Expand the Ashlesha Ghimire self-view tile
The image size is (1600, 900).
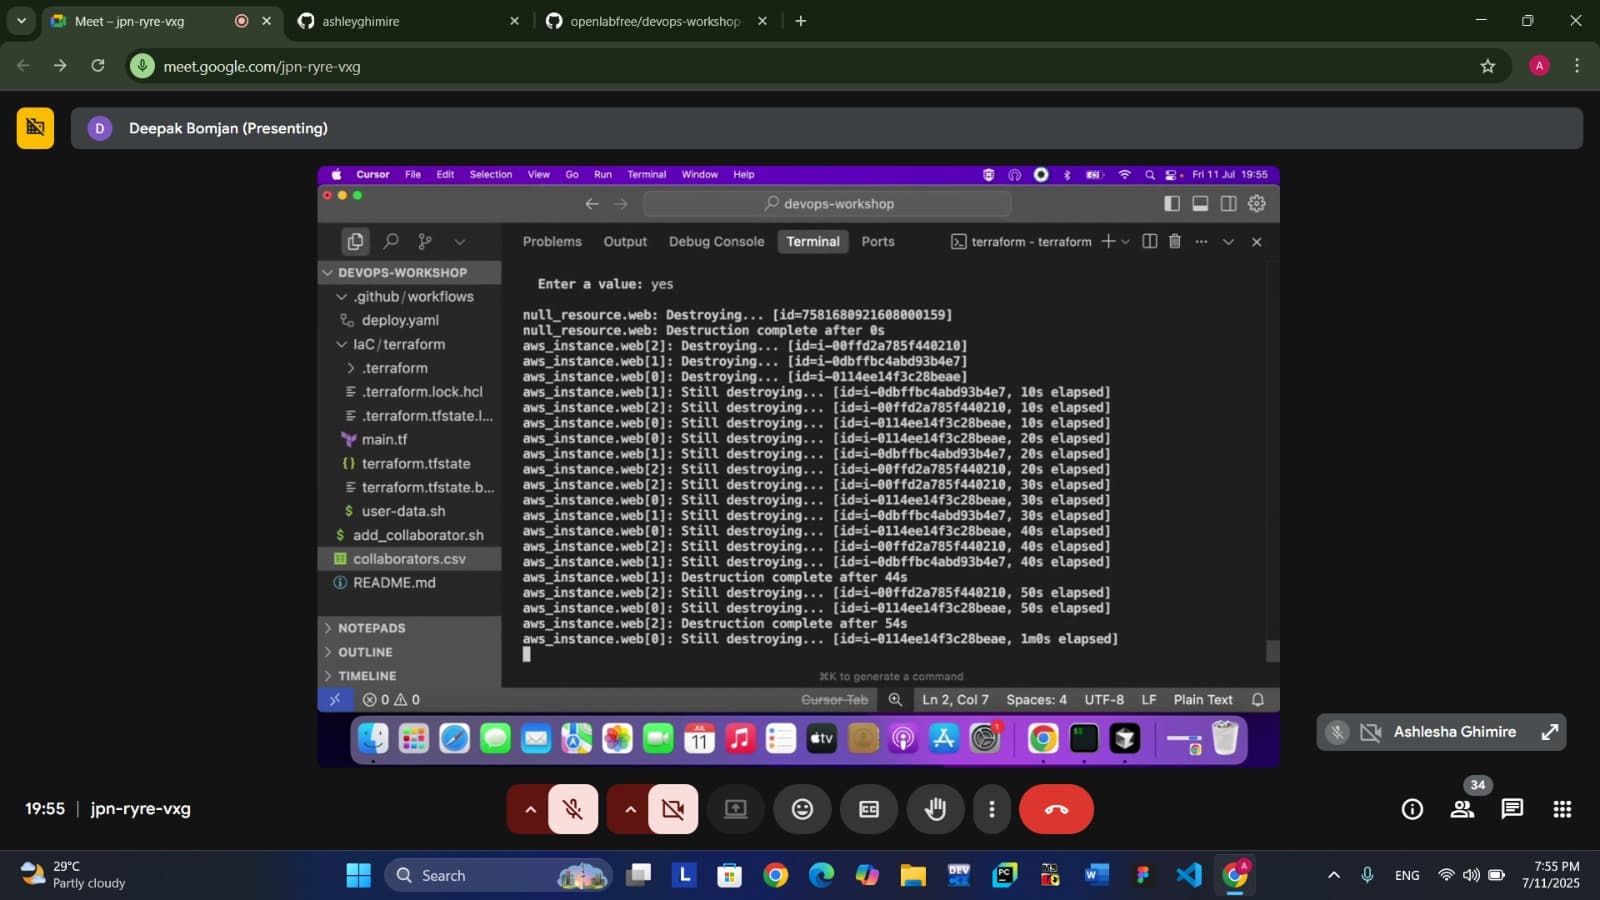[1550, 732]
